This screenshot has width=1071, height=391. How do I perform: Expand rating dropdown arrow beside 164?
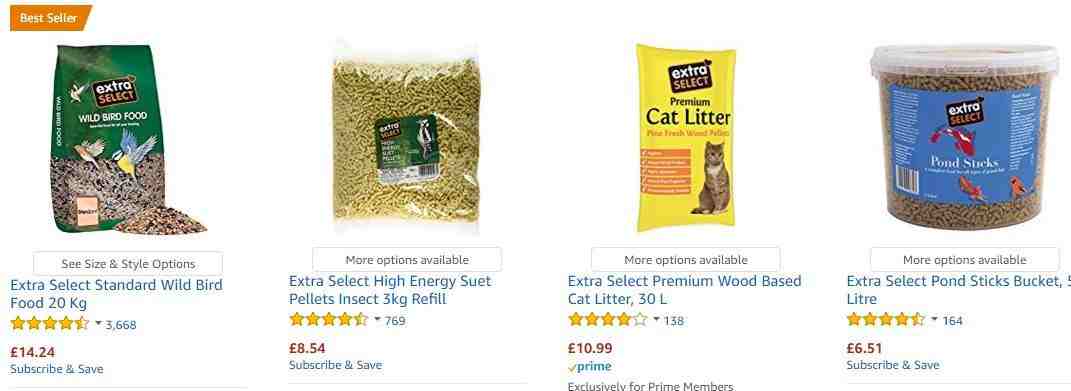[x=934, y=319]
